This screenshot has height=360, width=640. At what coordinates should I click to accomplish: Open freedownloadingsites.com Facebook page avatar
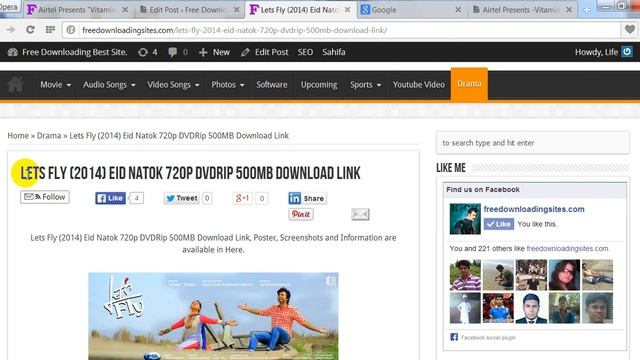click(x=465, y=219)
